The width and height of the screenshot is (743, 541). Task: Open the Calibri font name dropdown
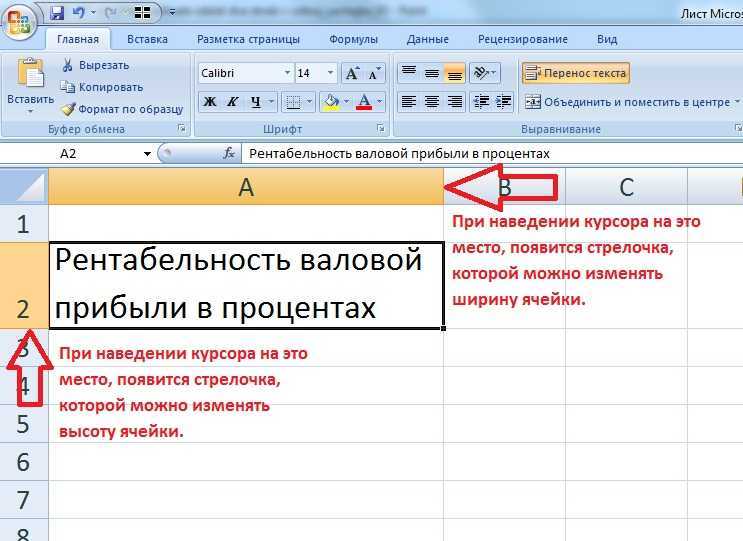coord(287,73)
